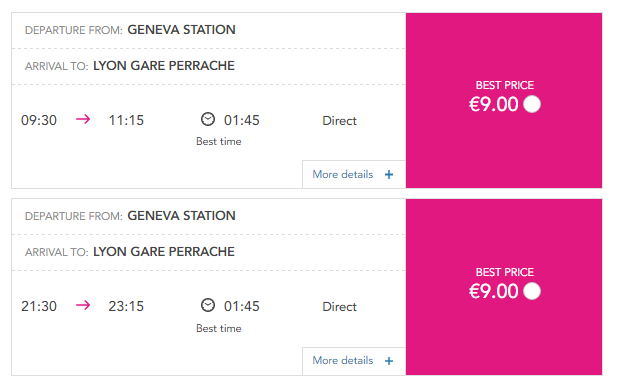Screen dimensions: 633x388
Task: Click the plus icon on the first More details
Action: pos(389,174)
